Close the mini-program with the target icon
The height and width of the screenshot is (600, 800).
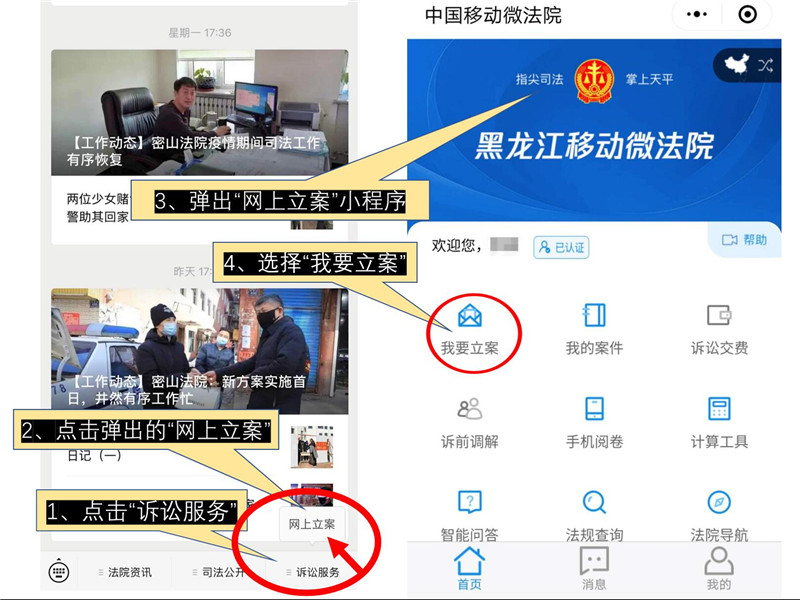pyautogui.click(x=747, y=14)
